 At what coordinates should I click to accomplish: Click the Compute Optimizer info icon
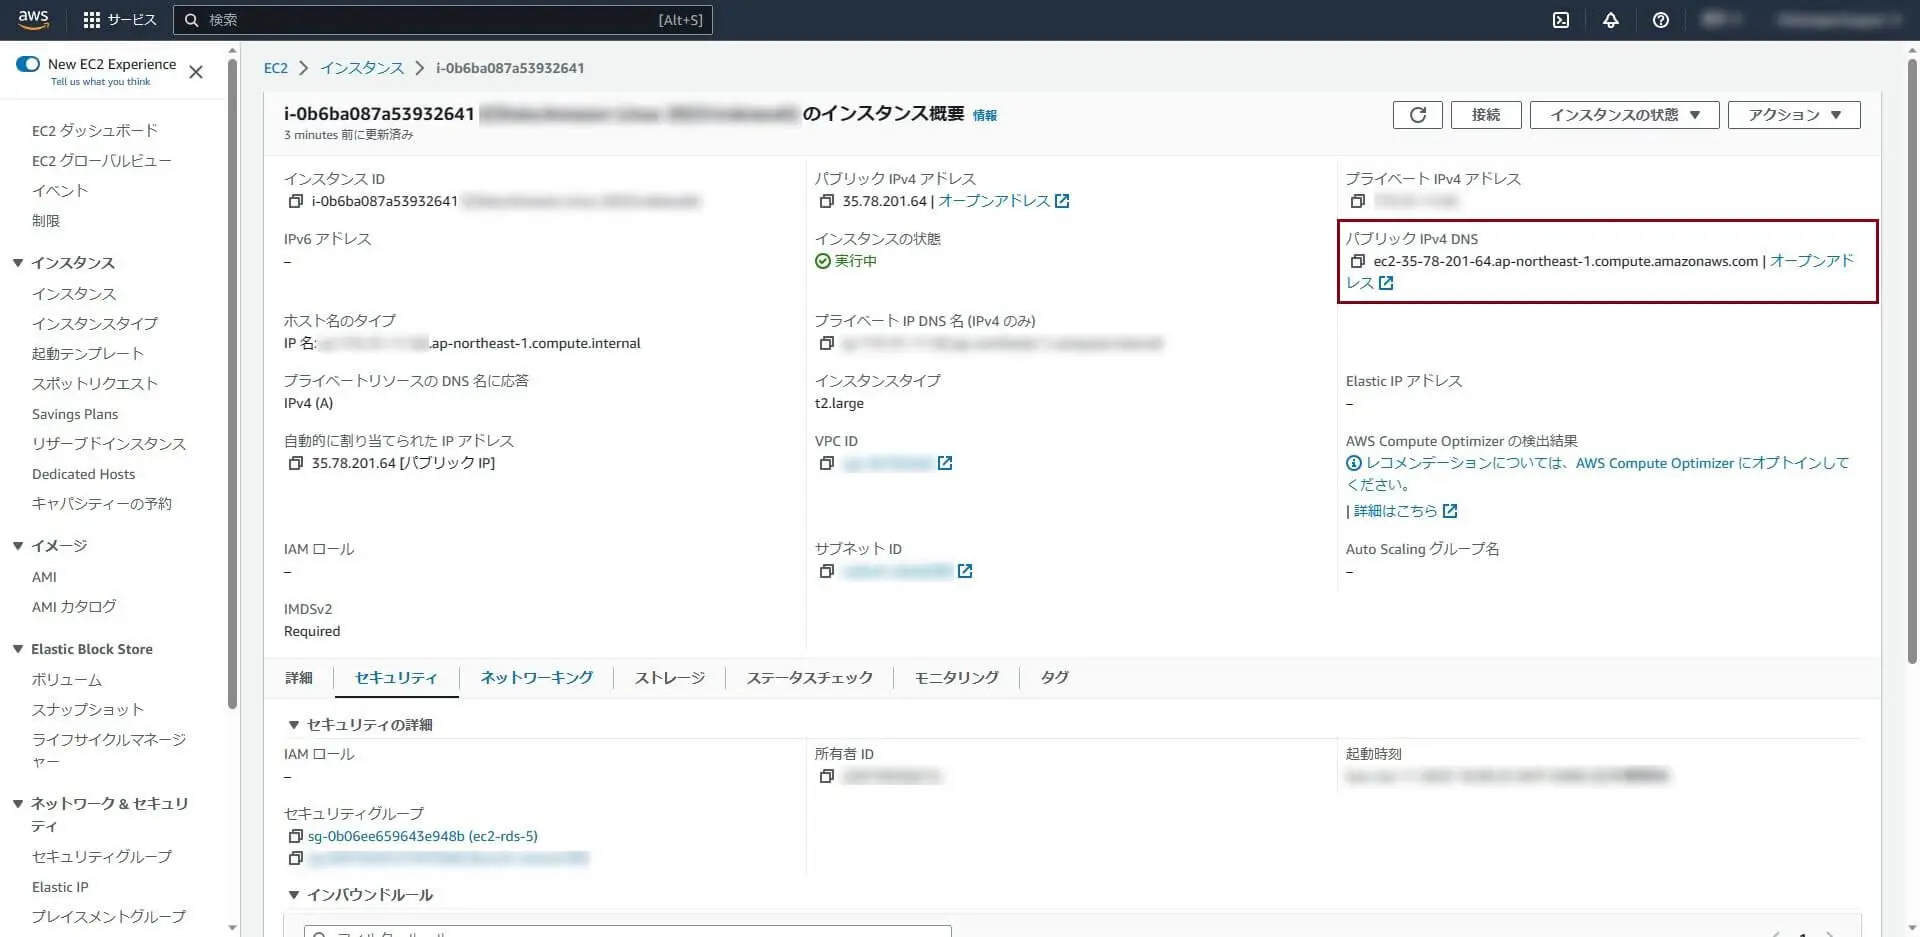pyautogui.click(x=1354, y=463)
